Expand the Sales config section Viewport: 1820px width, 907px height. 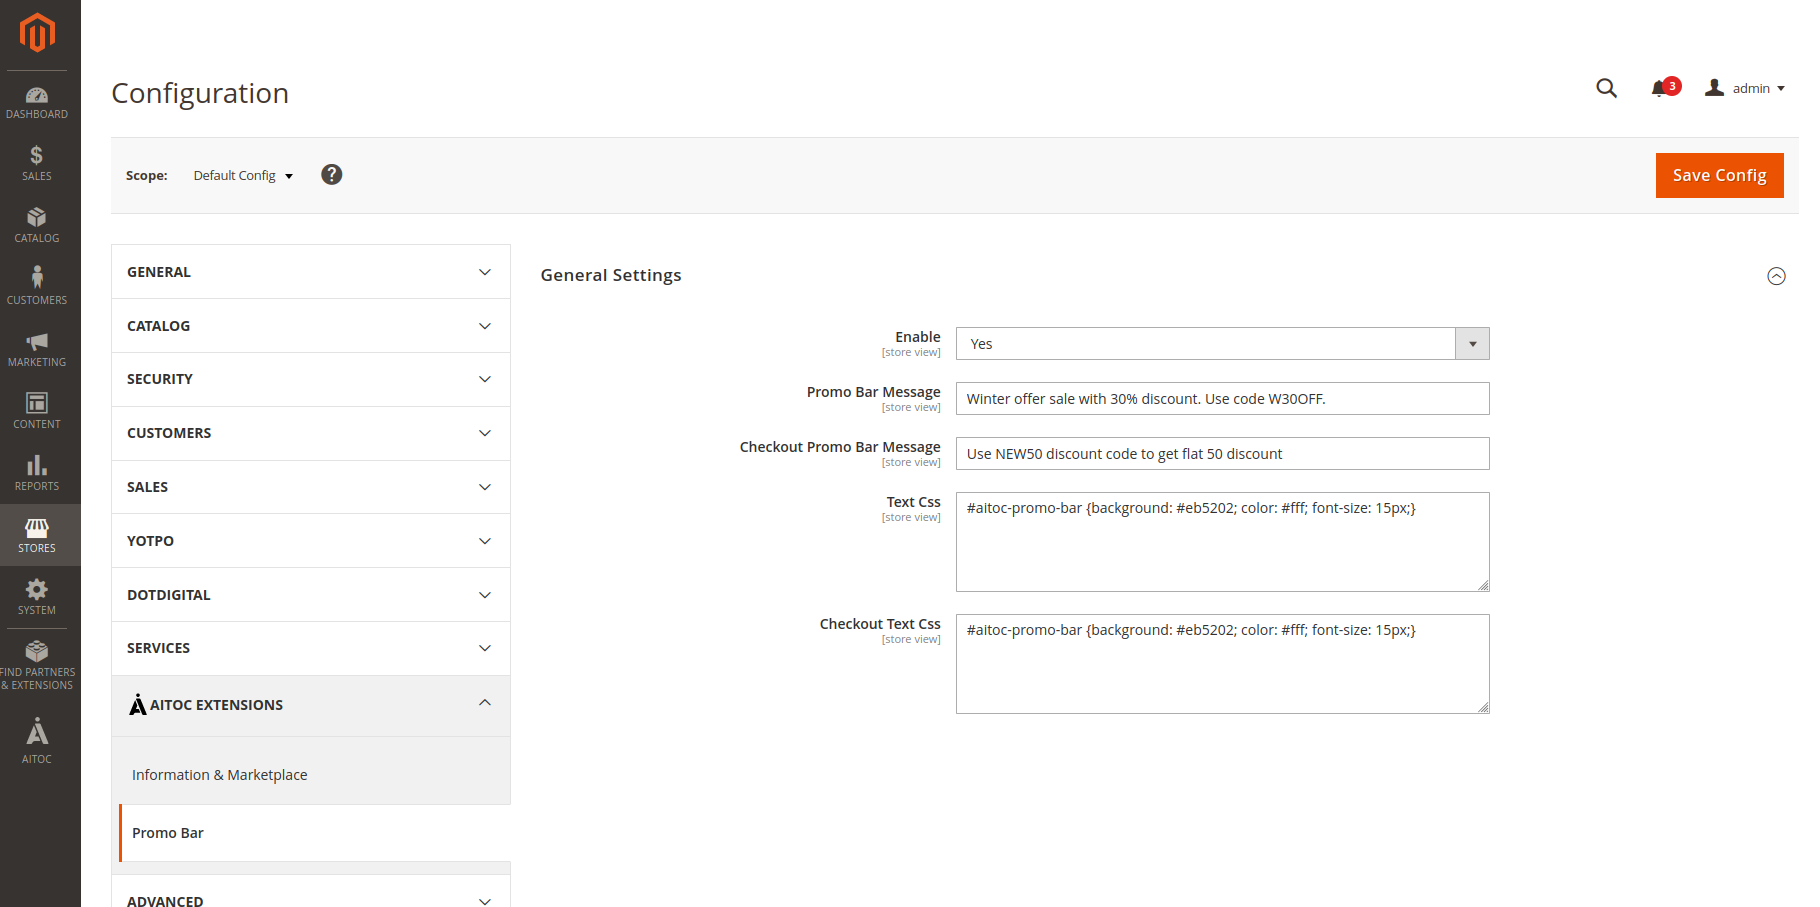click(311, 487)
